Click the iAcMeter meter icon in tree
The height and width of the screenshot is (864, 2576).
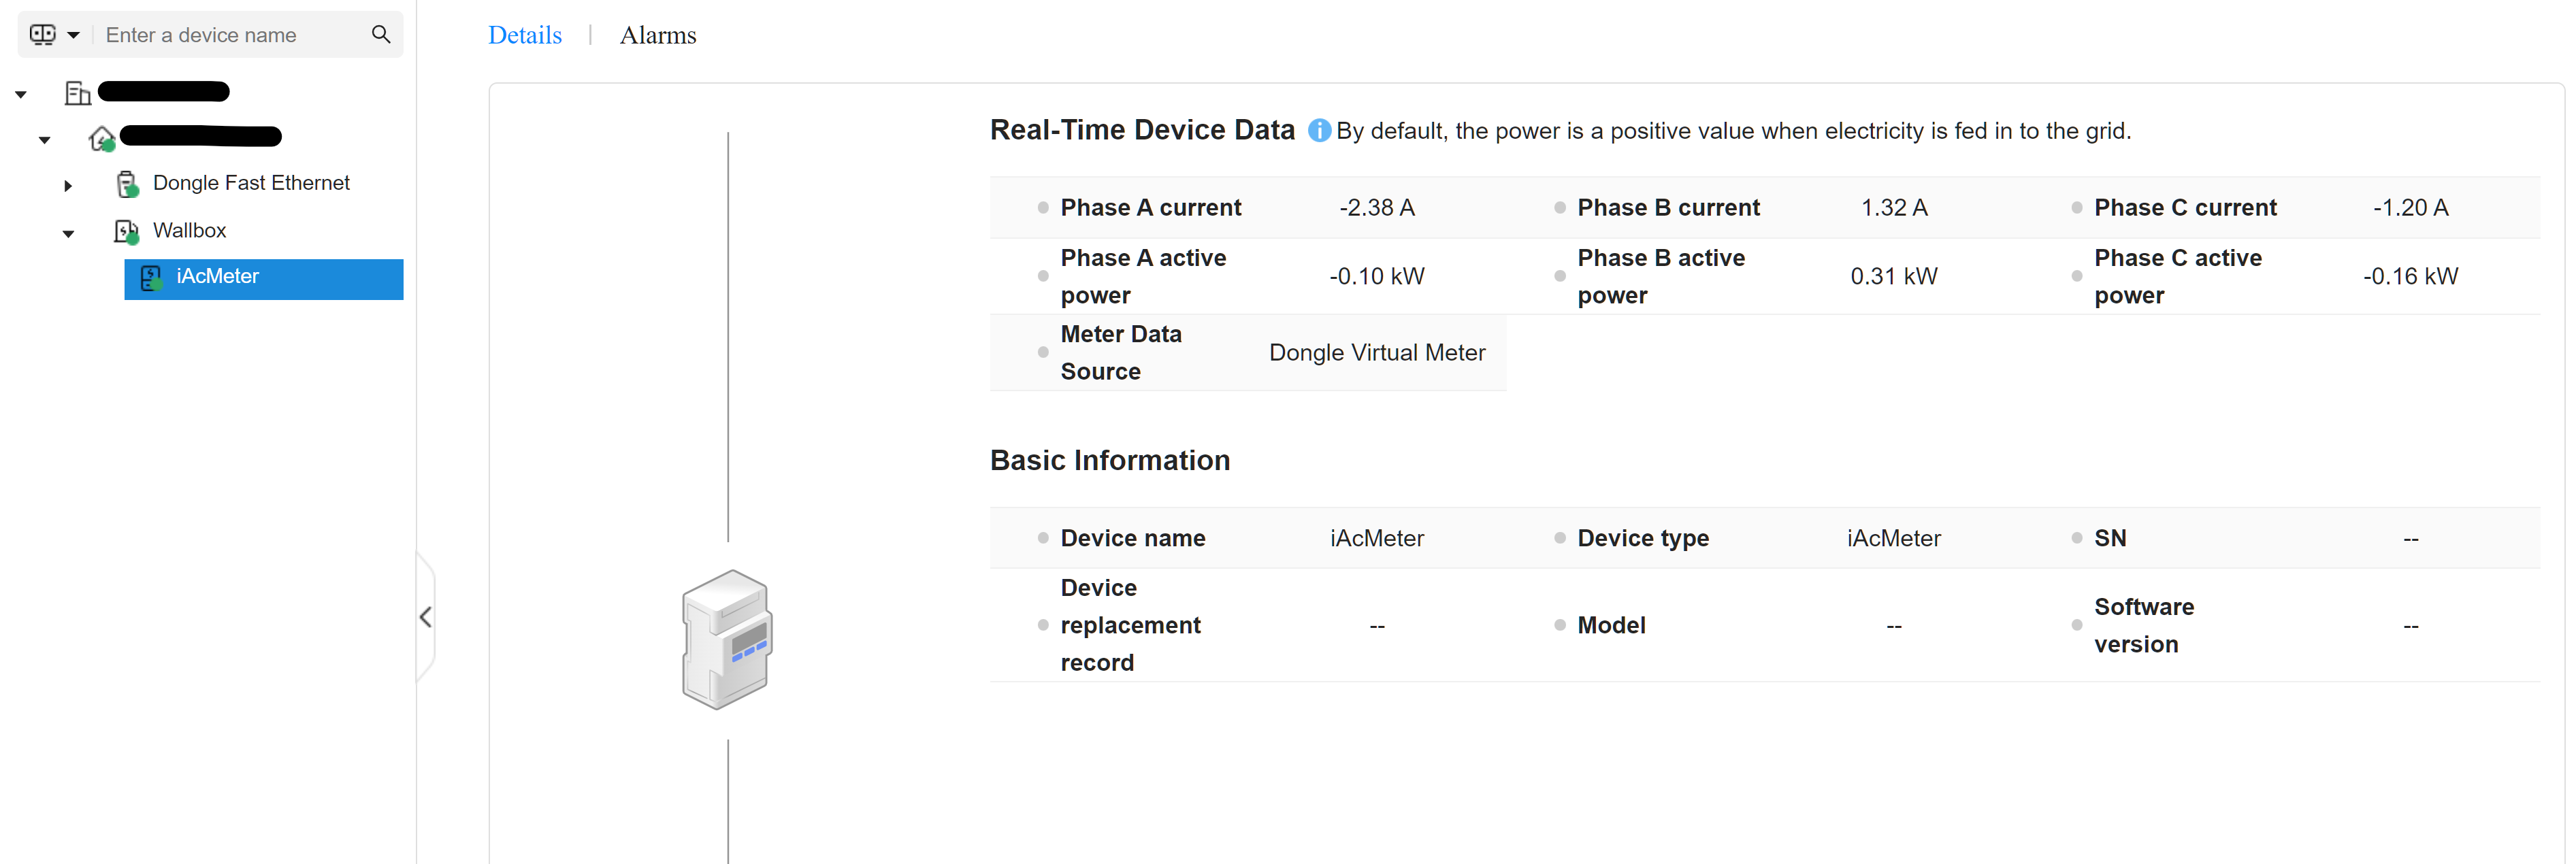pyautogui.click(x=151, y=278)
